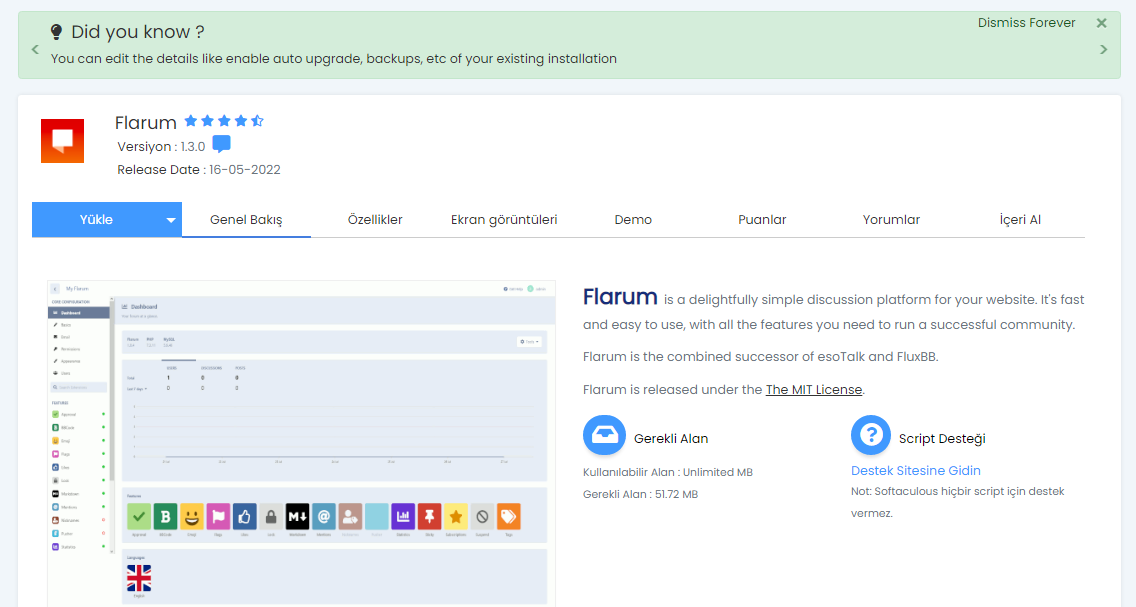This screenshot has height=607, width=1136.
Task: Open the Yükle dropdown arrow
Action: pyautogui.click(x=171, y=220)
